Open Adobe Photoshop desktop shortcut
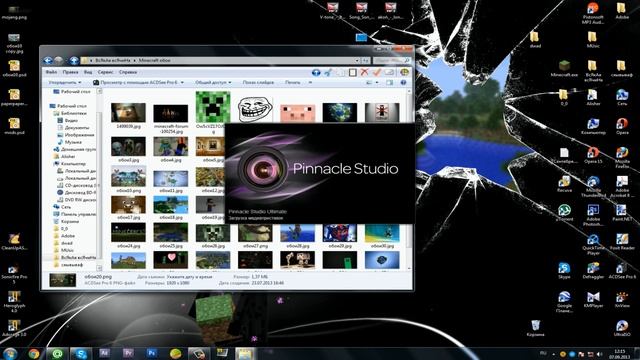 click(x=593, y=216)
